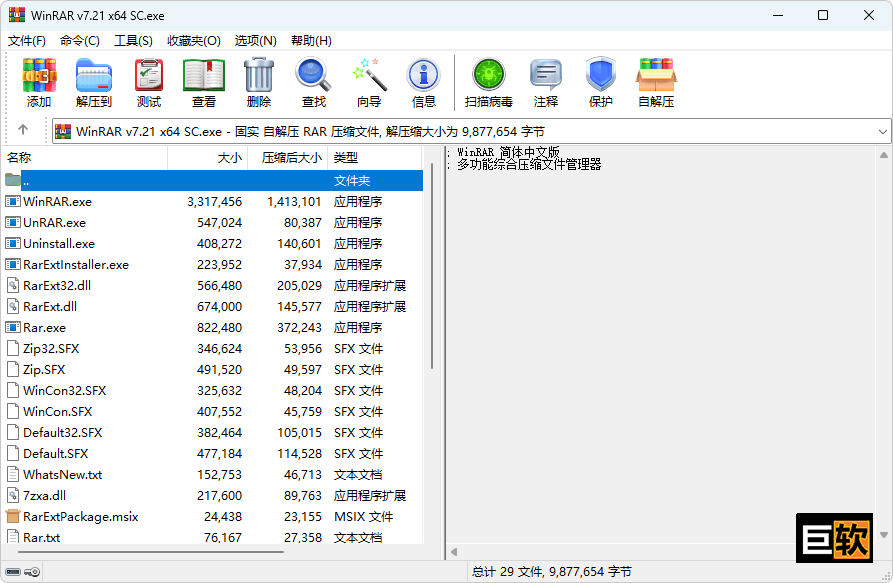Open the 选项(N) menu

pyautogui.click(x=256, y=40)
